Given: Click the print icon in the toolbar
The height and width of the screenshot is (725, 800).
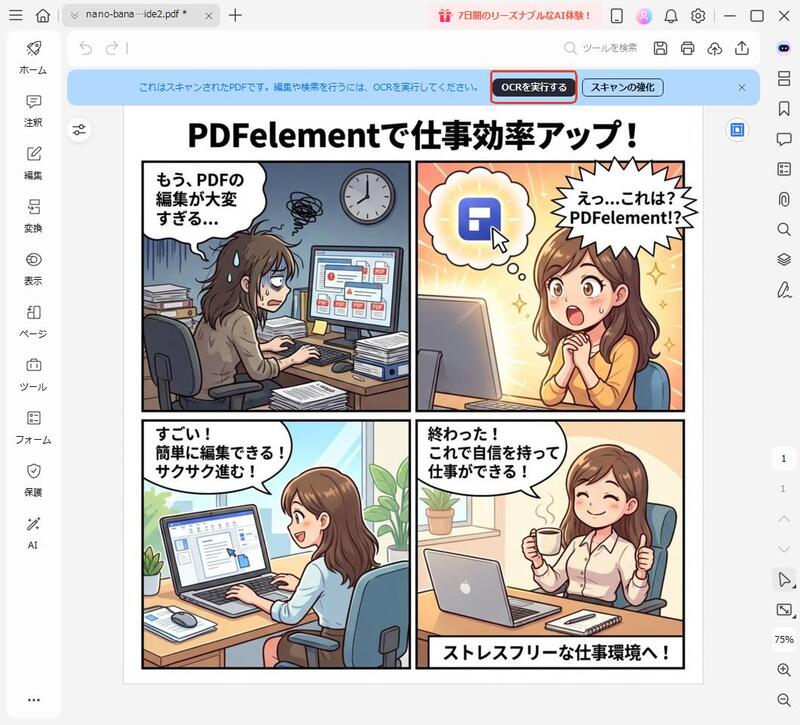Looking at the screenshot, I should coord(686,46).
